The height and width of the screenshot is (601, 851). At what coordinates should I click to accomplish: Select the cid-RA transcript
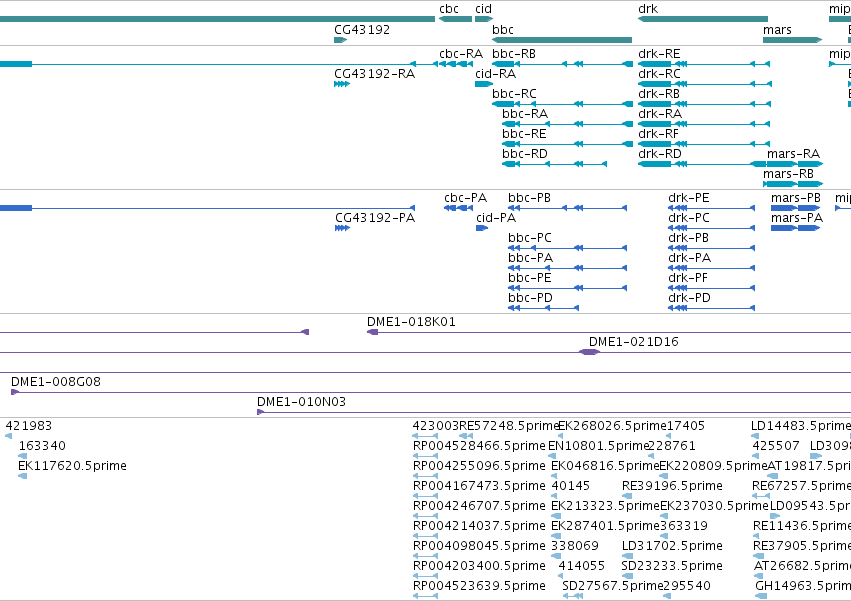coord(484,84)
